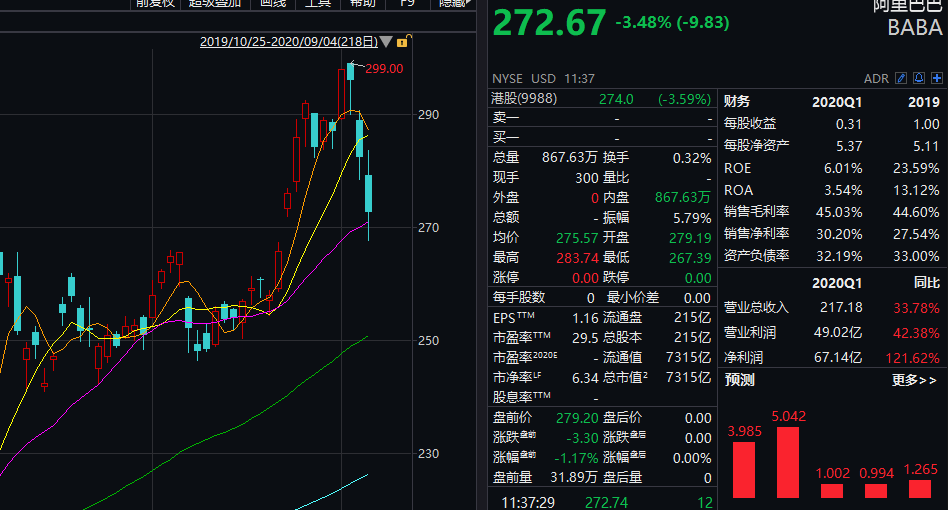Click the 内盘 value 867.63万
948x510 pixels.
point(683,198)
